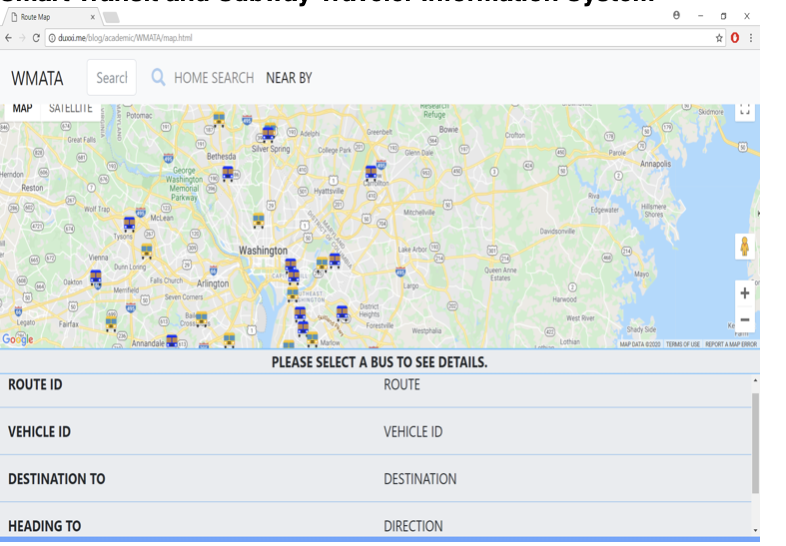Open the NEAR BY nav item
Screen dimensions: 786x546
pyautogui.click(x=289, y=78)
